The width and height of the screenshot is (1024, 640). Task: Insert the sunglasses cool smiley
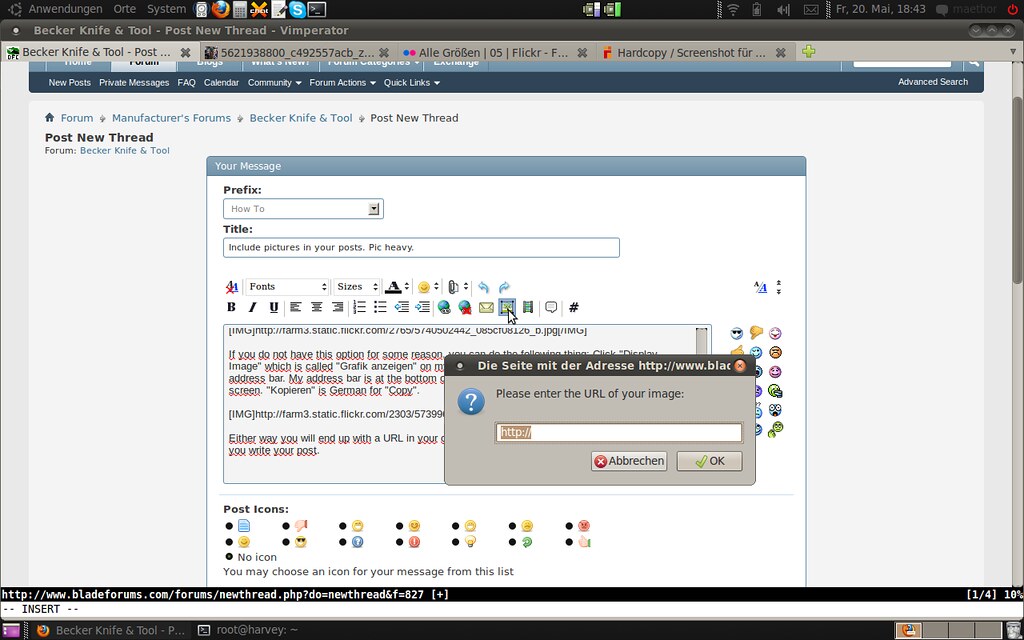(x=737, y=334)
